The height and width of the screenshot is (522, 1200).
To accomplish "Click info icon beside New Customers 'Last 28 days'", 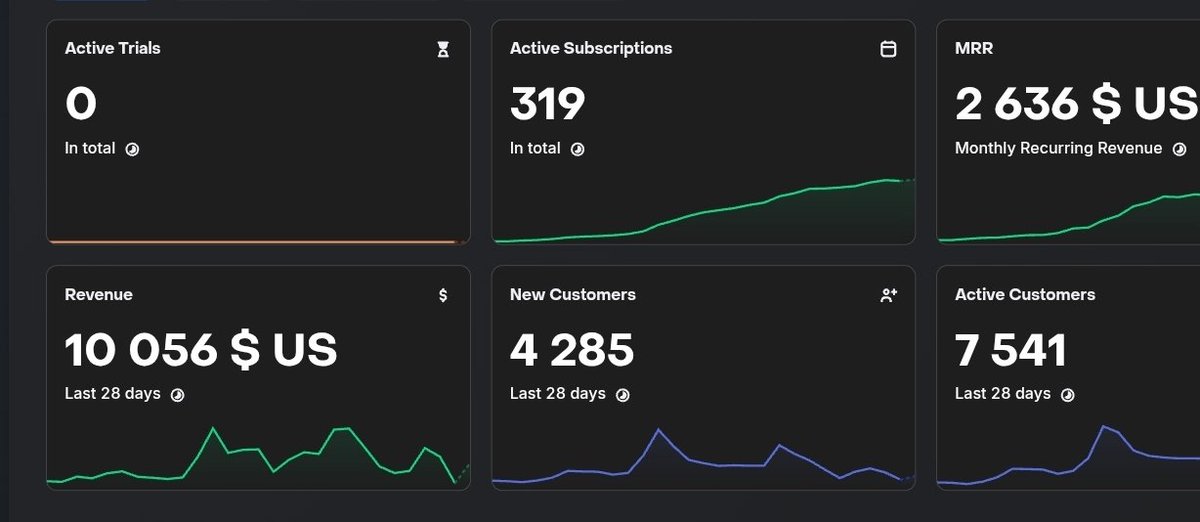I will (x=623, y=395).
